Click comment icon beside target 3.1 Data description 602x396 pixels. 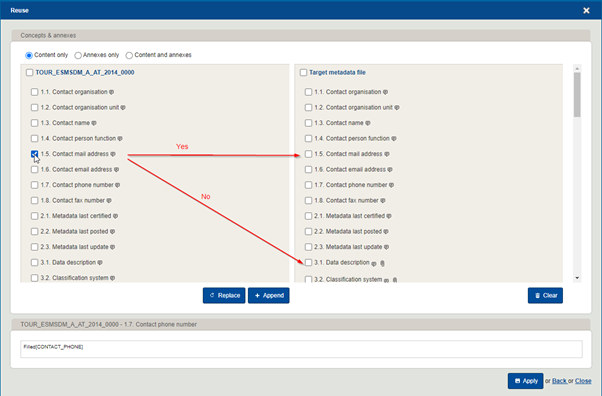coord(374,264)
